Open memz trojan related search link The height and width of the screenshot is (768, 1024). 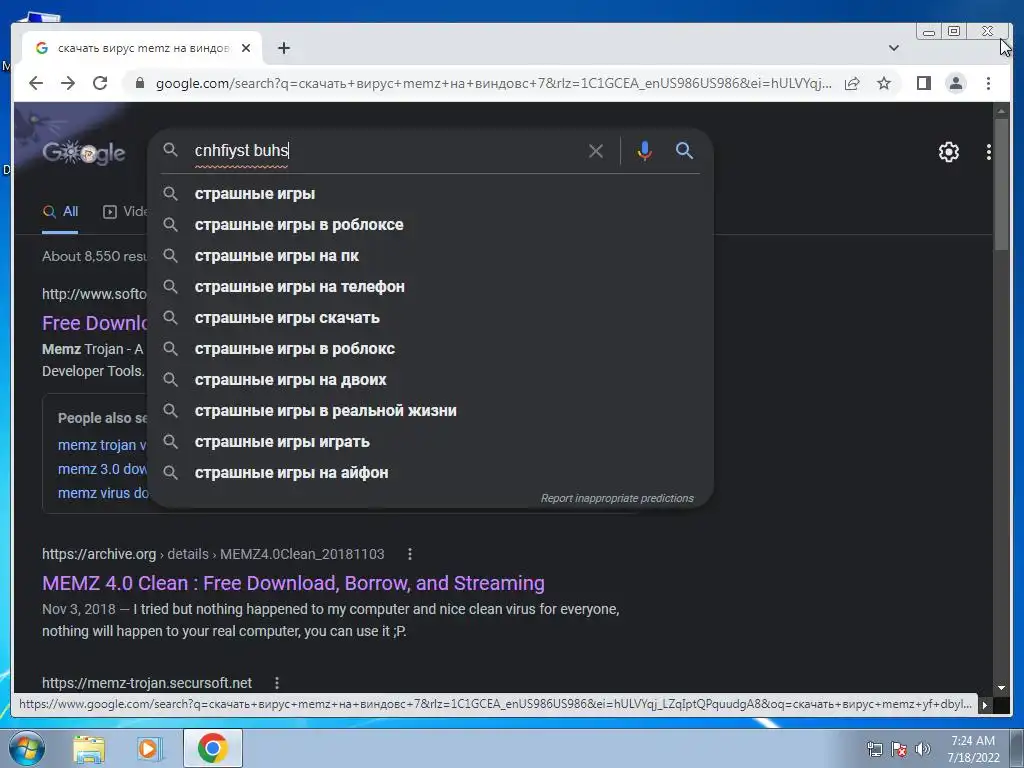103,445
